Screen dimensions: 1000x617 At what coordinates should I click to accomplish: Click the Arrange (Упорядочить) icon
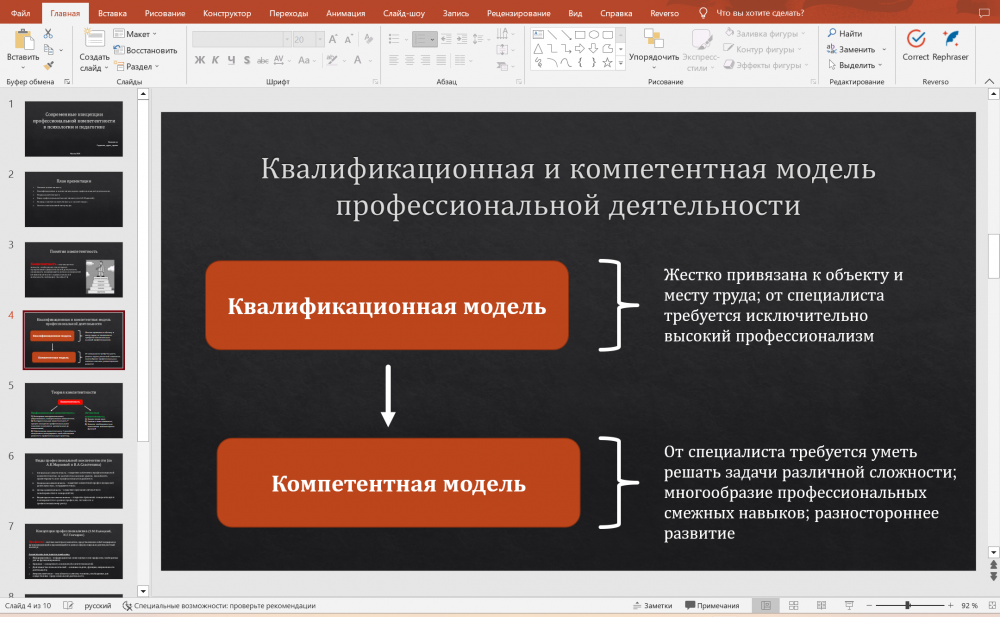pos(654,40)
